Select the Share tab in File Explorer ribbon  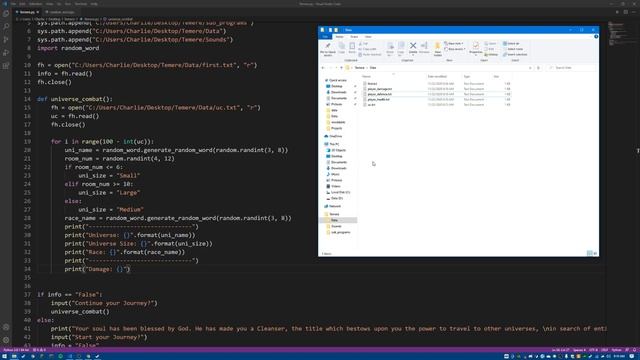354,37
